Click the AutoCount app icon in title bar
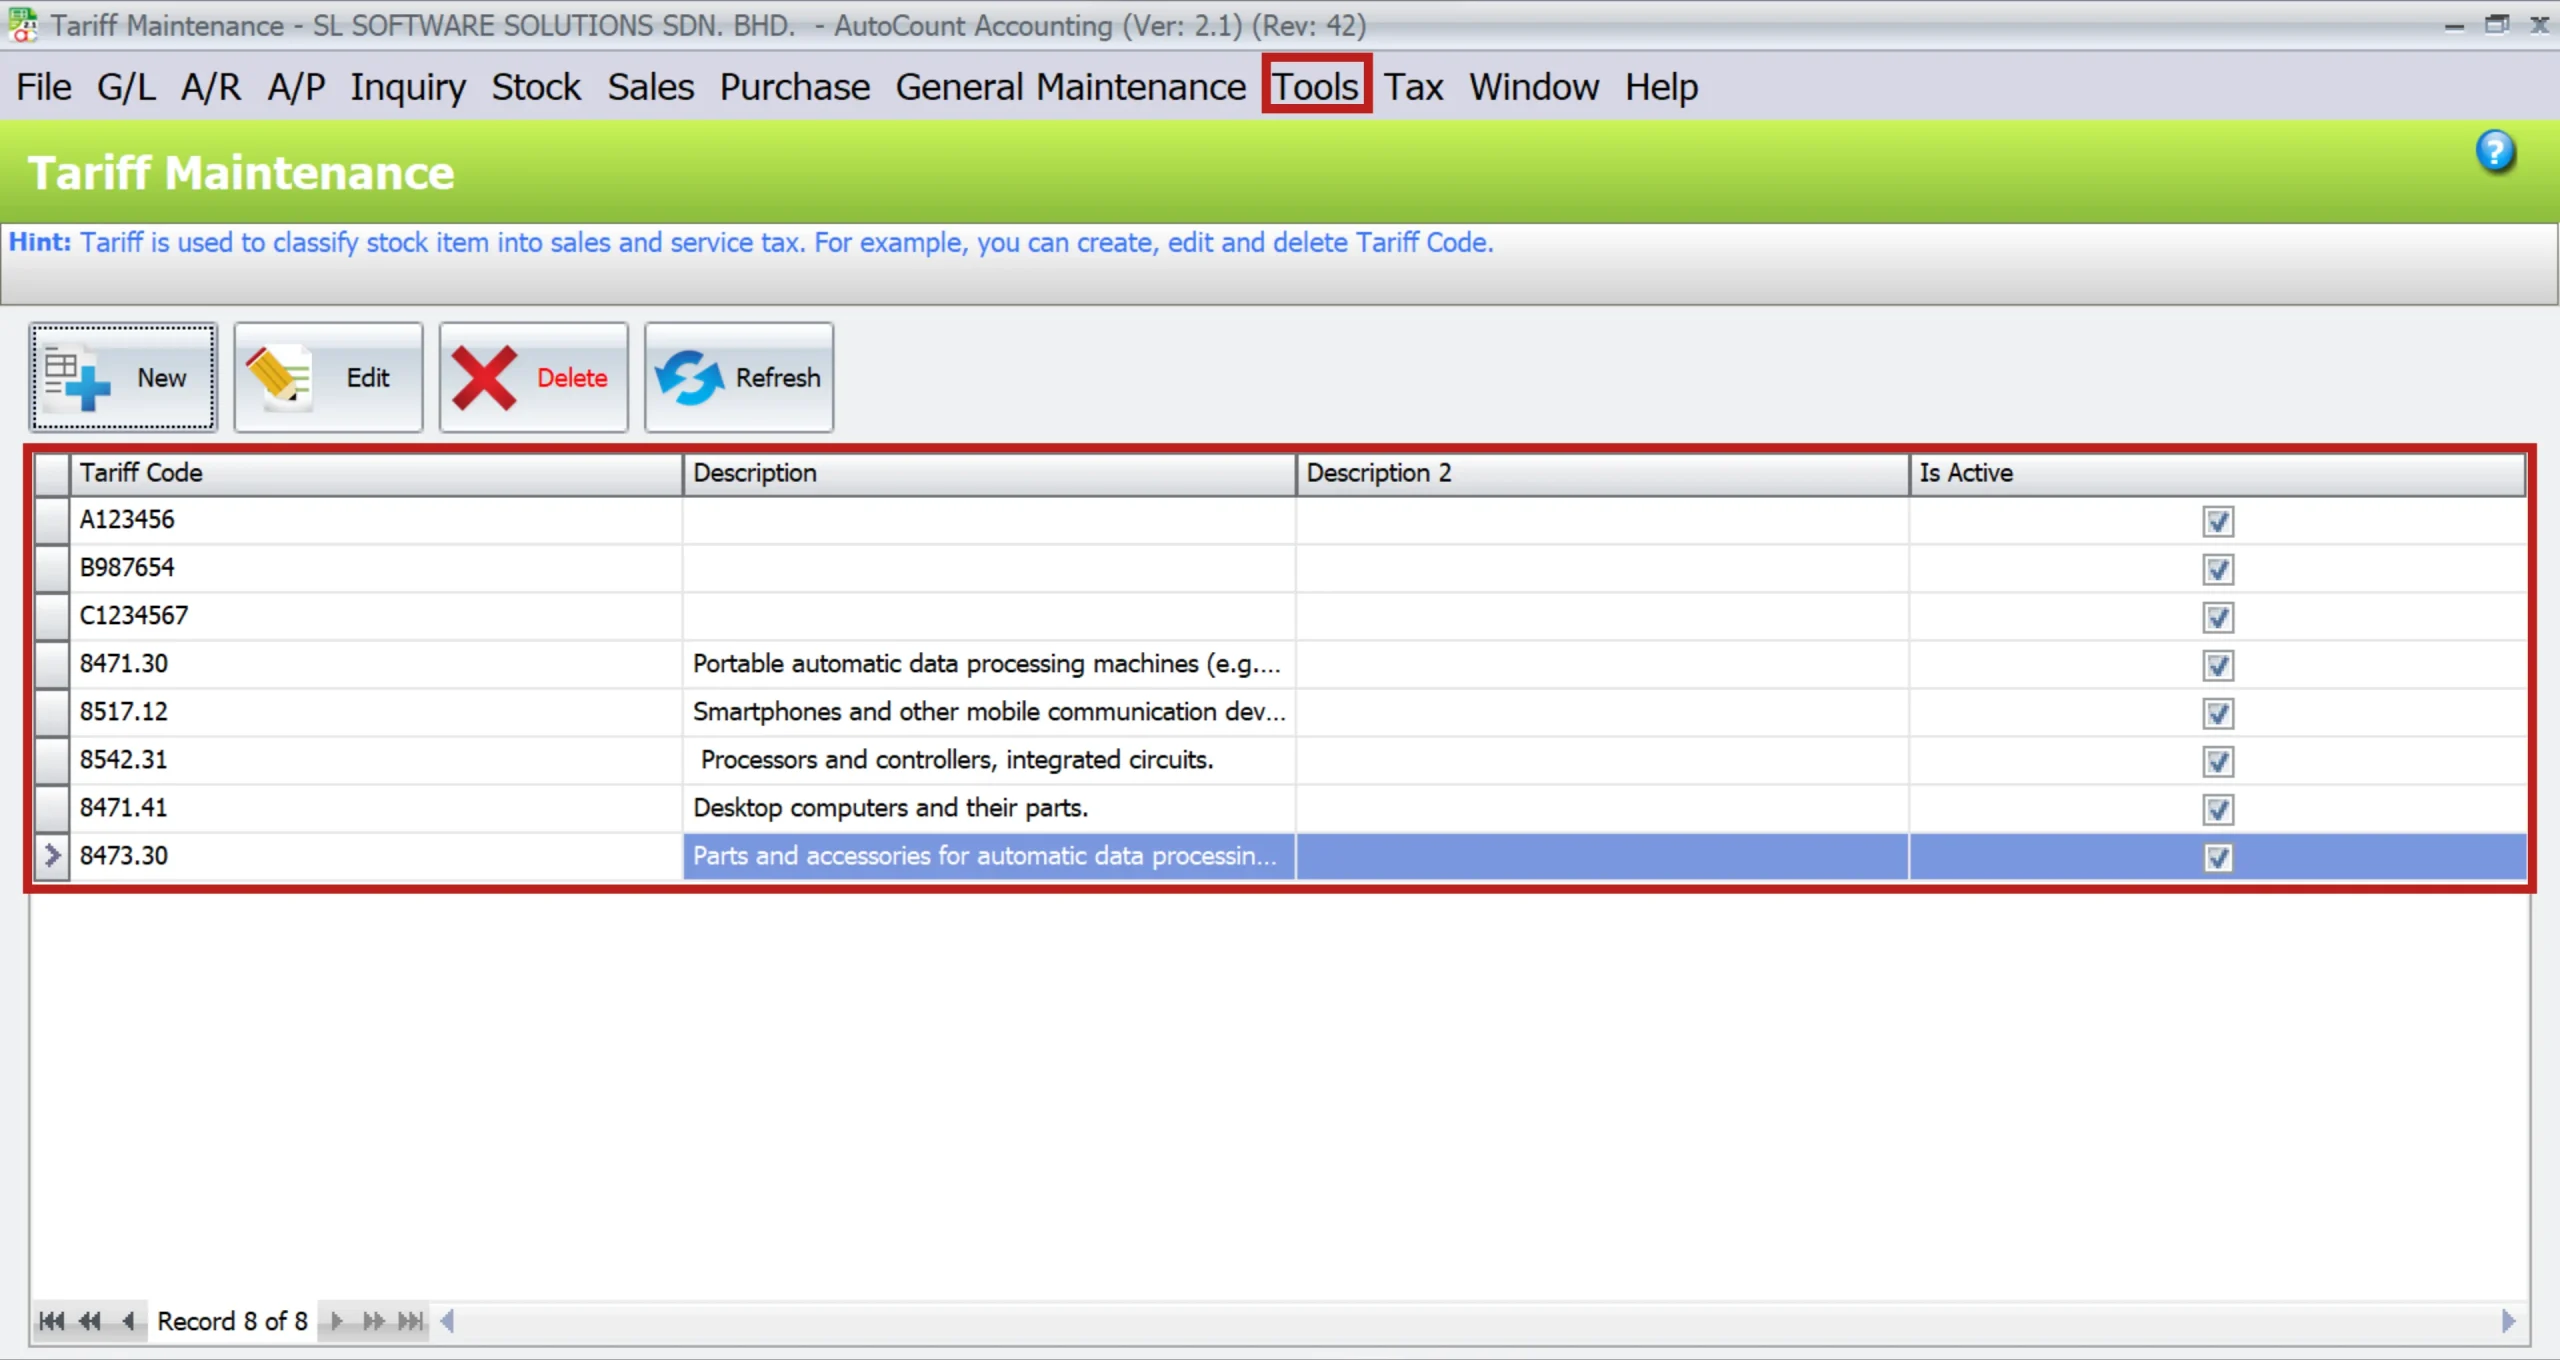This screenshot has height=1360, width=2560. [22, 25]
